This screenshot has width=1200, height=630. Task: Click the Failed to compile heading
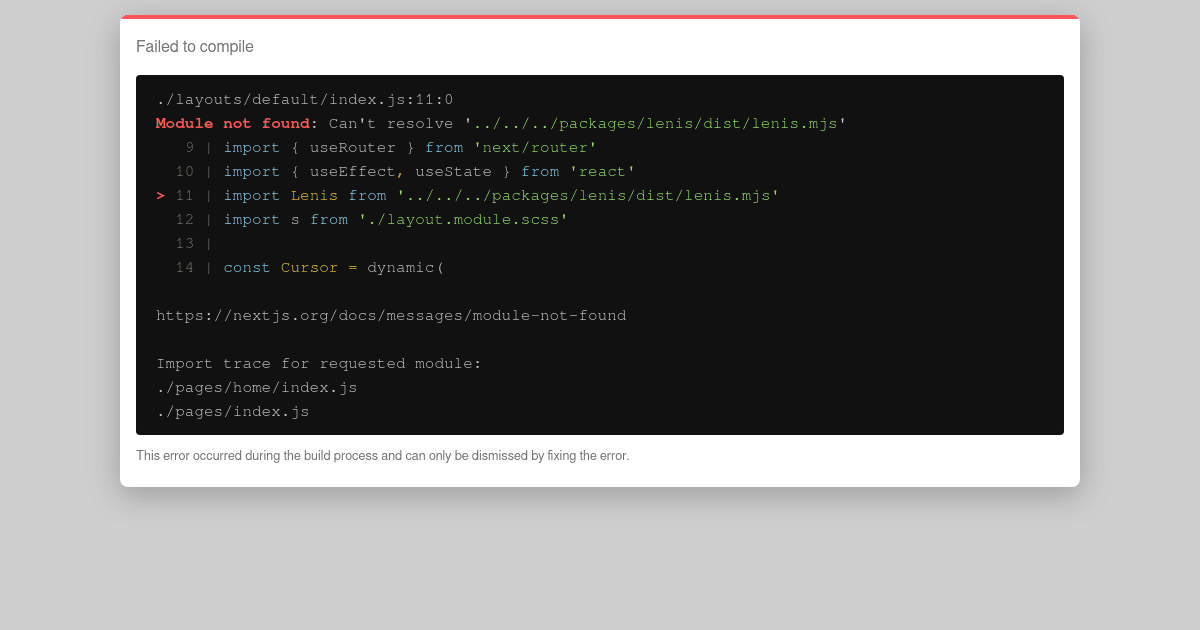[194, 46]
